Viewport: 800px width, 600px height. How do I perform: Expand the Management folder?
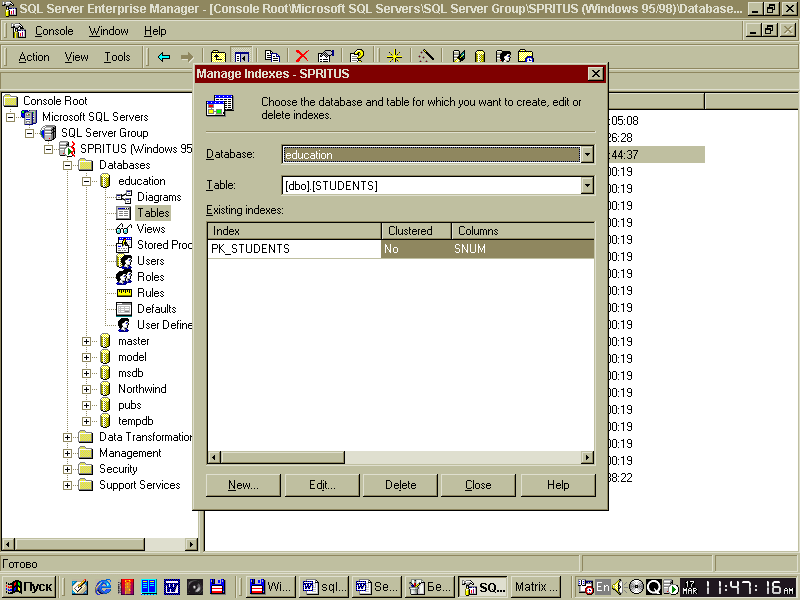67,453
